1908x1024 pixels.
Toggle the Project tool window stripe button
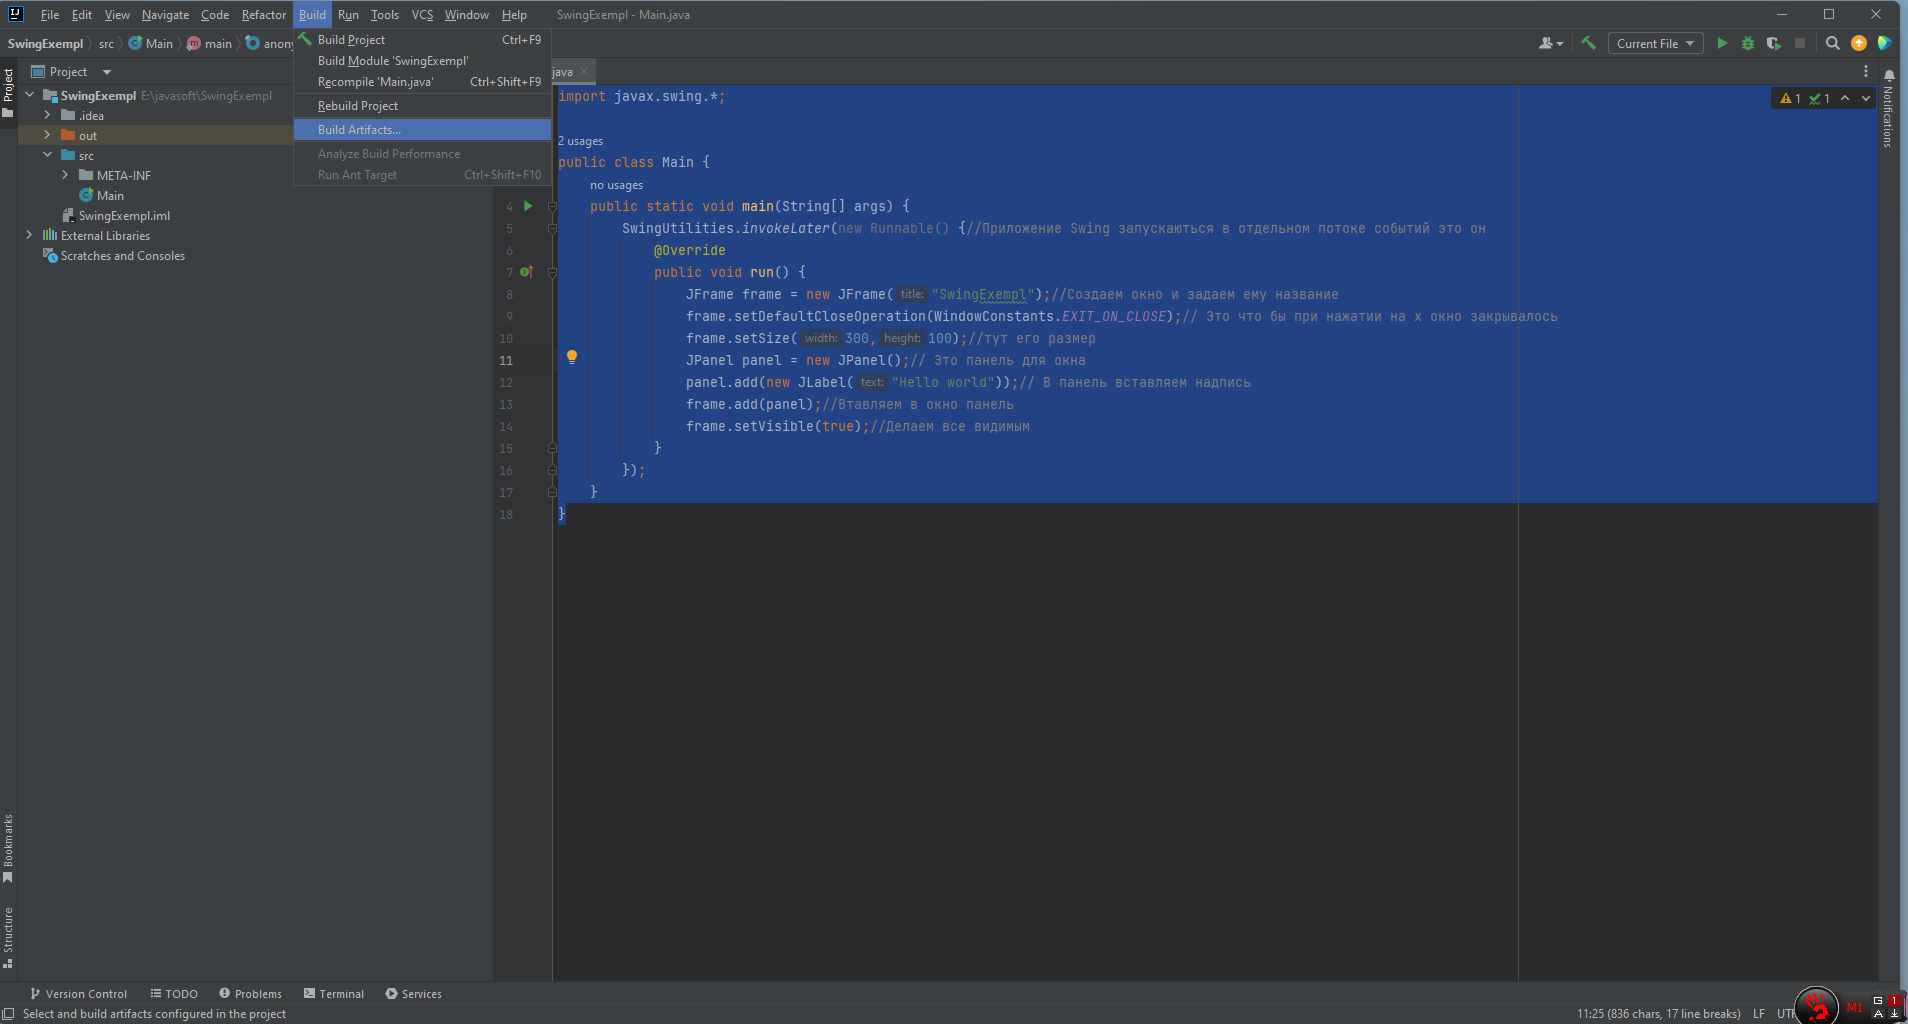[8, 92]
